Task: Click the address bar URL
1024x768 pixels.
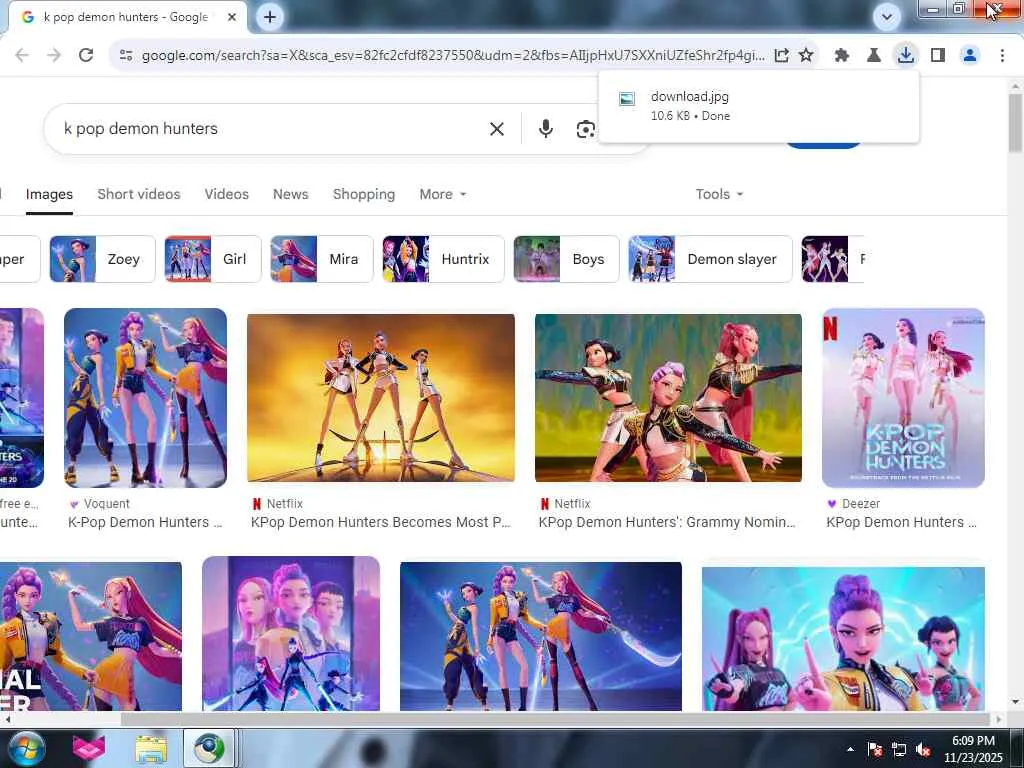Action: pyautogui.click(x=453, y=56)
